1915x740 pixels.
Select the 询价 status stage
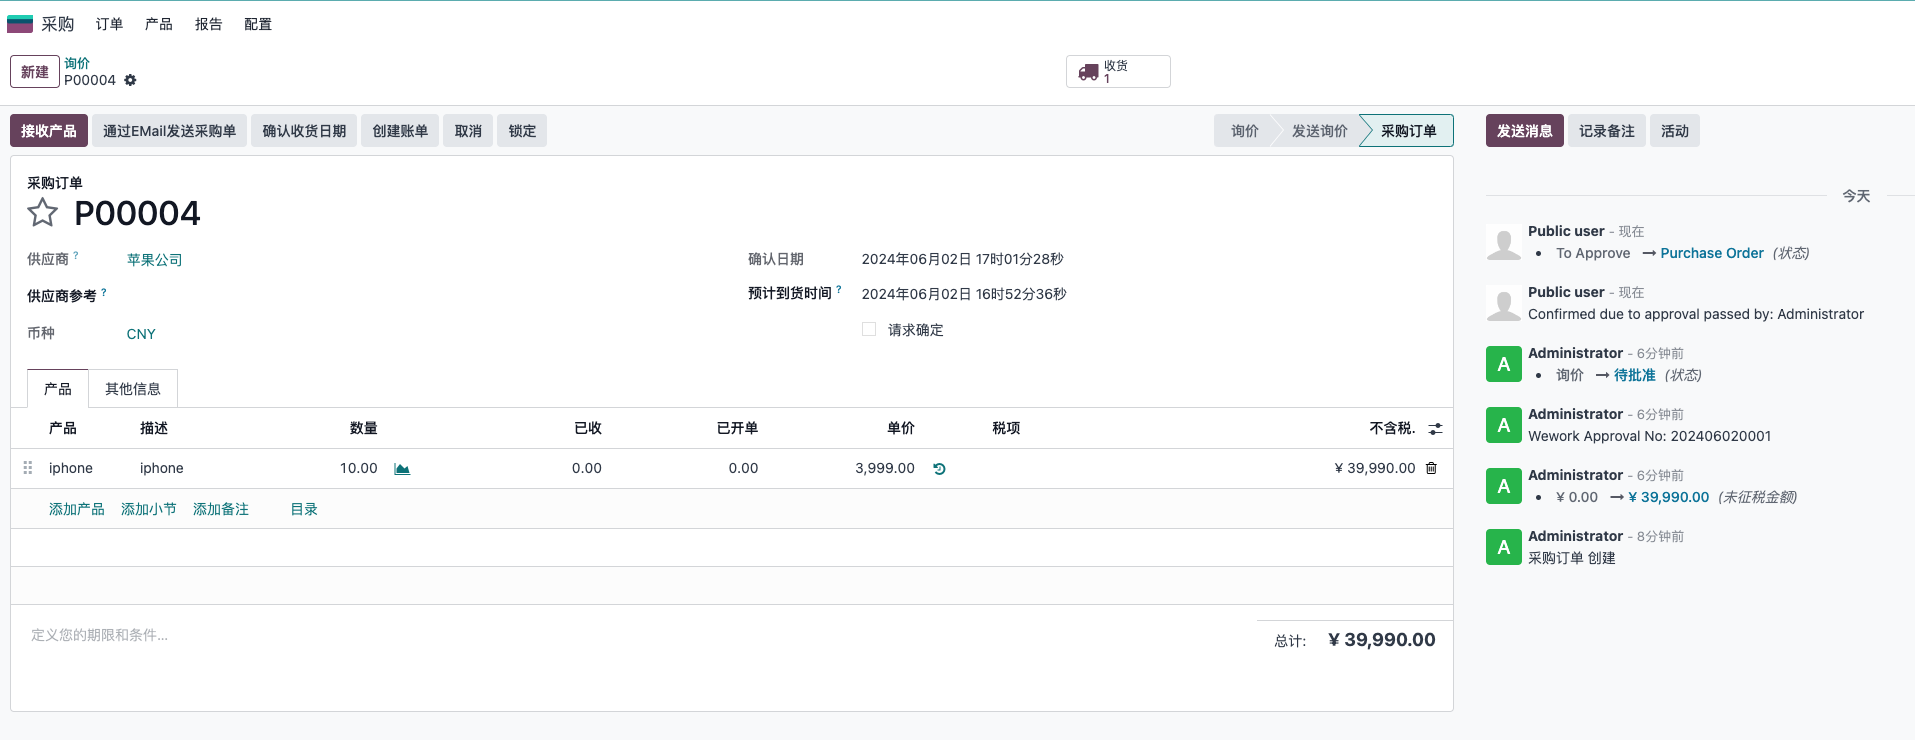coord(1244,131)
